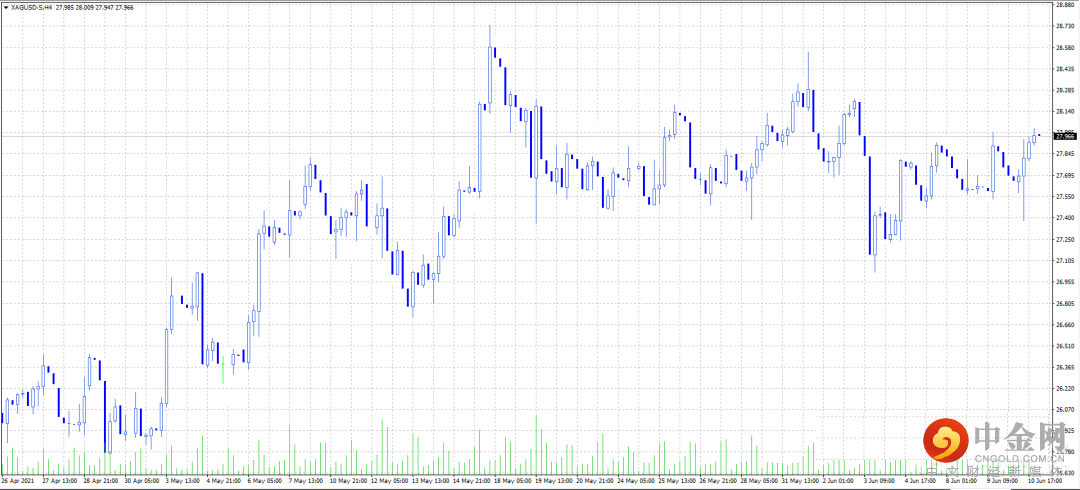
Task: Click the 3 Jun 09:00 time label
Action: point(882,479)
